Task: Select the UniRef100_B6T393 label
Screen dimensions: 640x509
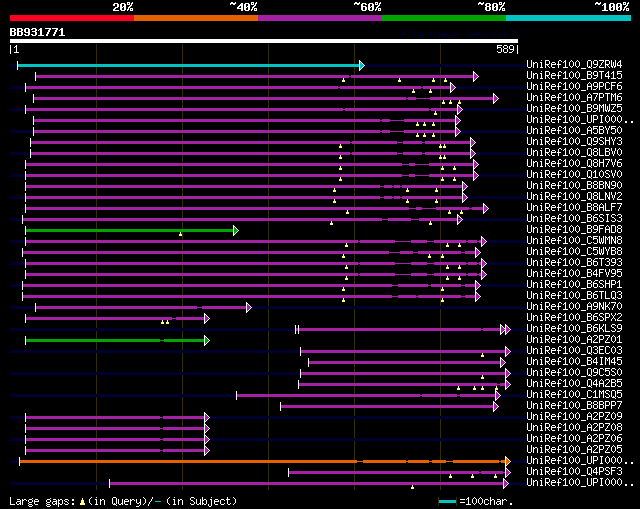Action: [574, 262]
